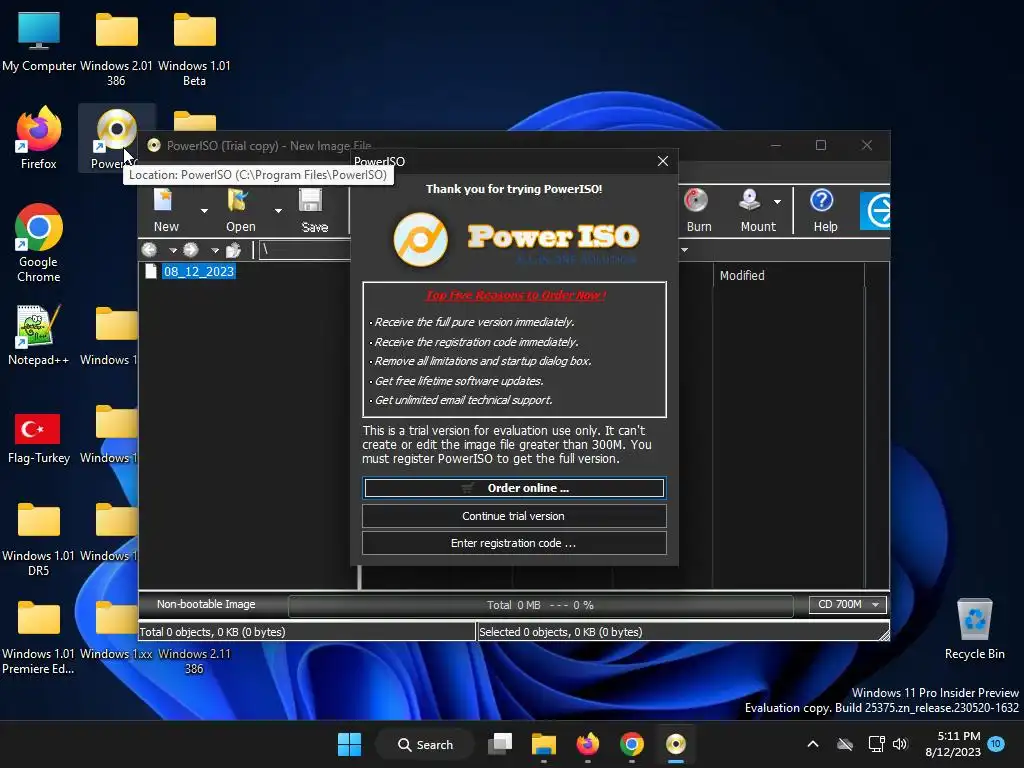Click Selected 0 objects status bar text
The height and width of the screenshot is (768, 1024).
click(560, 632)
